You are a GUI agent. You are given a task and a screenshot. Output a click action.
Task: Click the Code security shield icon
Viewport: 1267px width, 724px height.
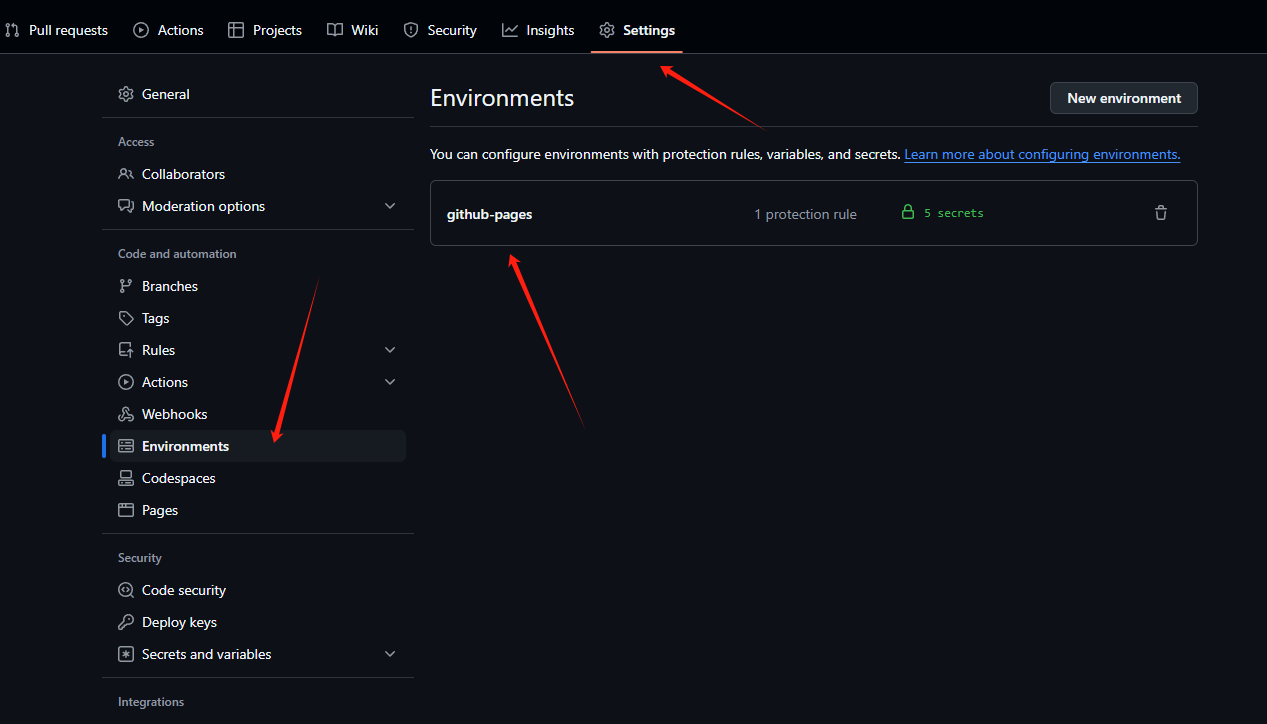pyautogui.click(x=126, y=590)
